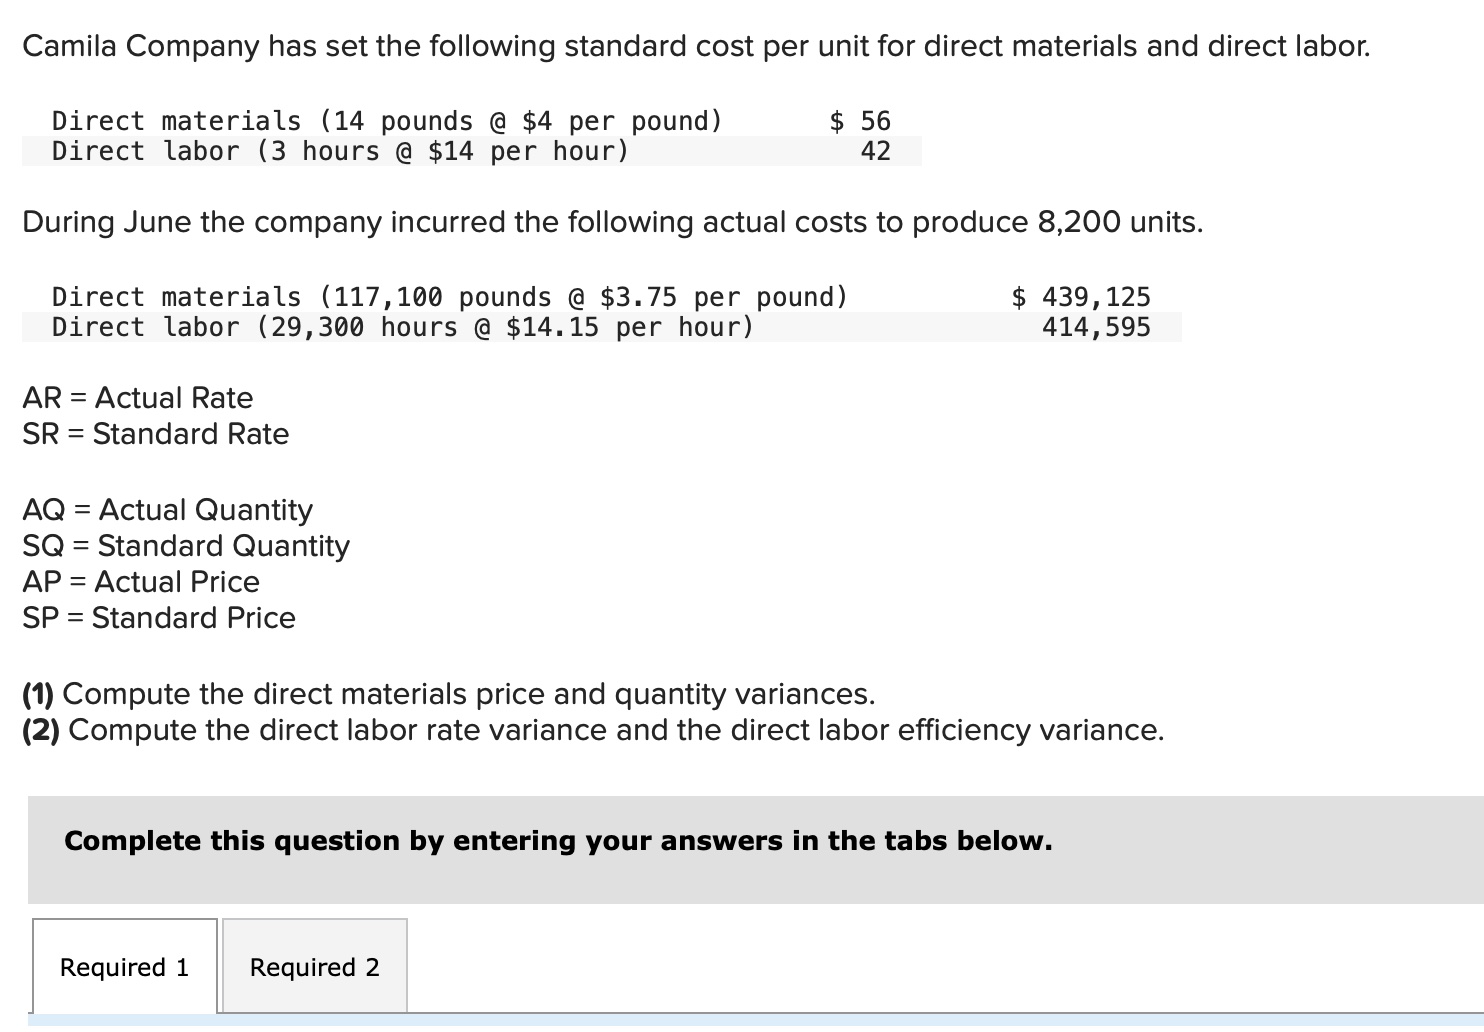Select the AQ = Actual Quantity text
The image size is (1484, 1032).
click(167, 510)
